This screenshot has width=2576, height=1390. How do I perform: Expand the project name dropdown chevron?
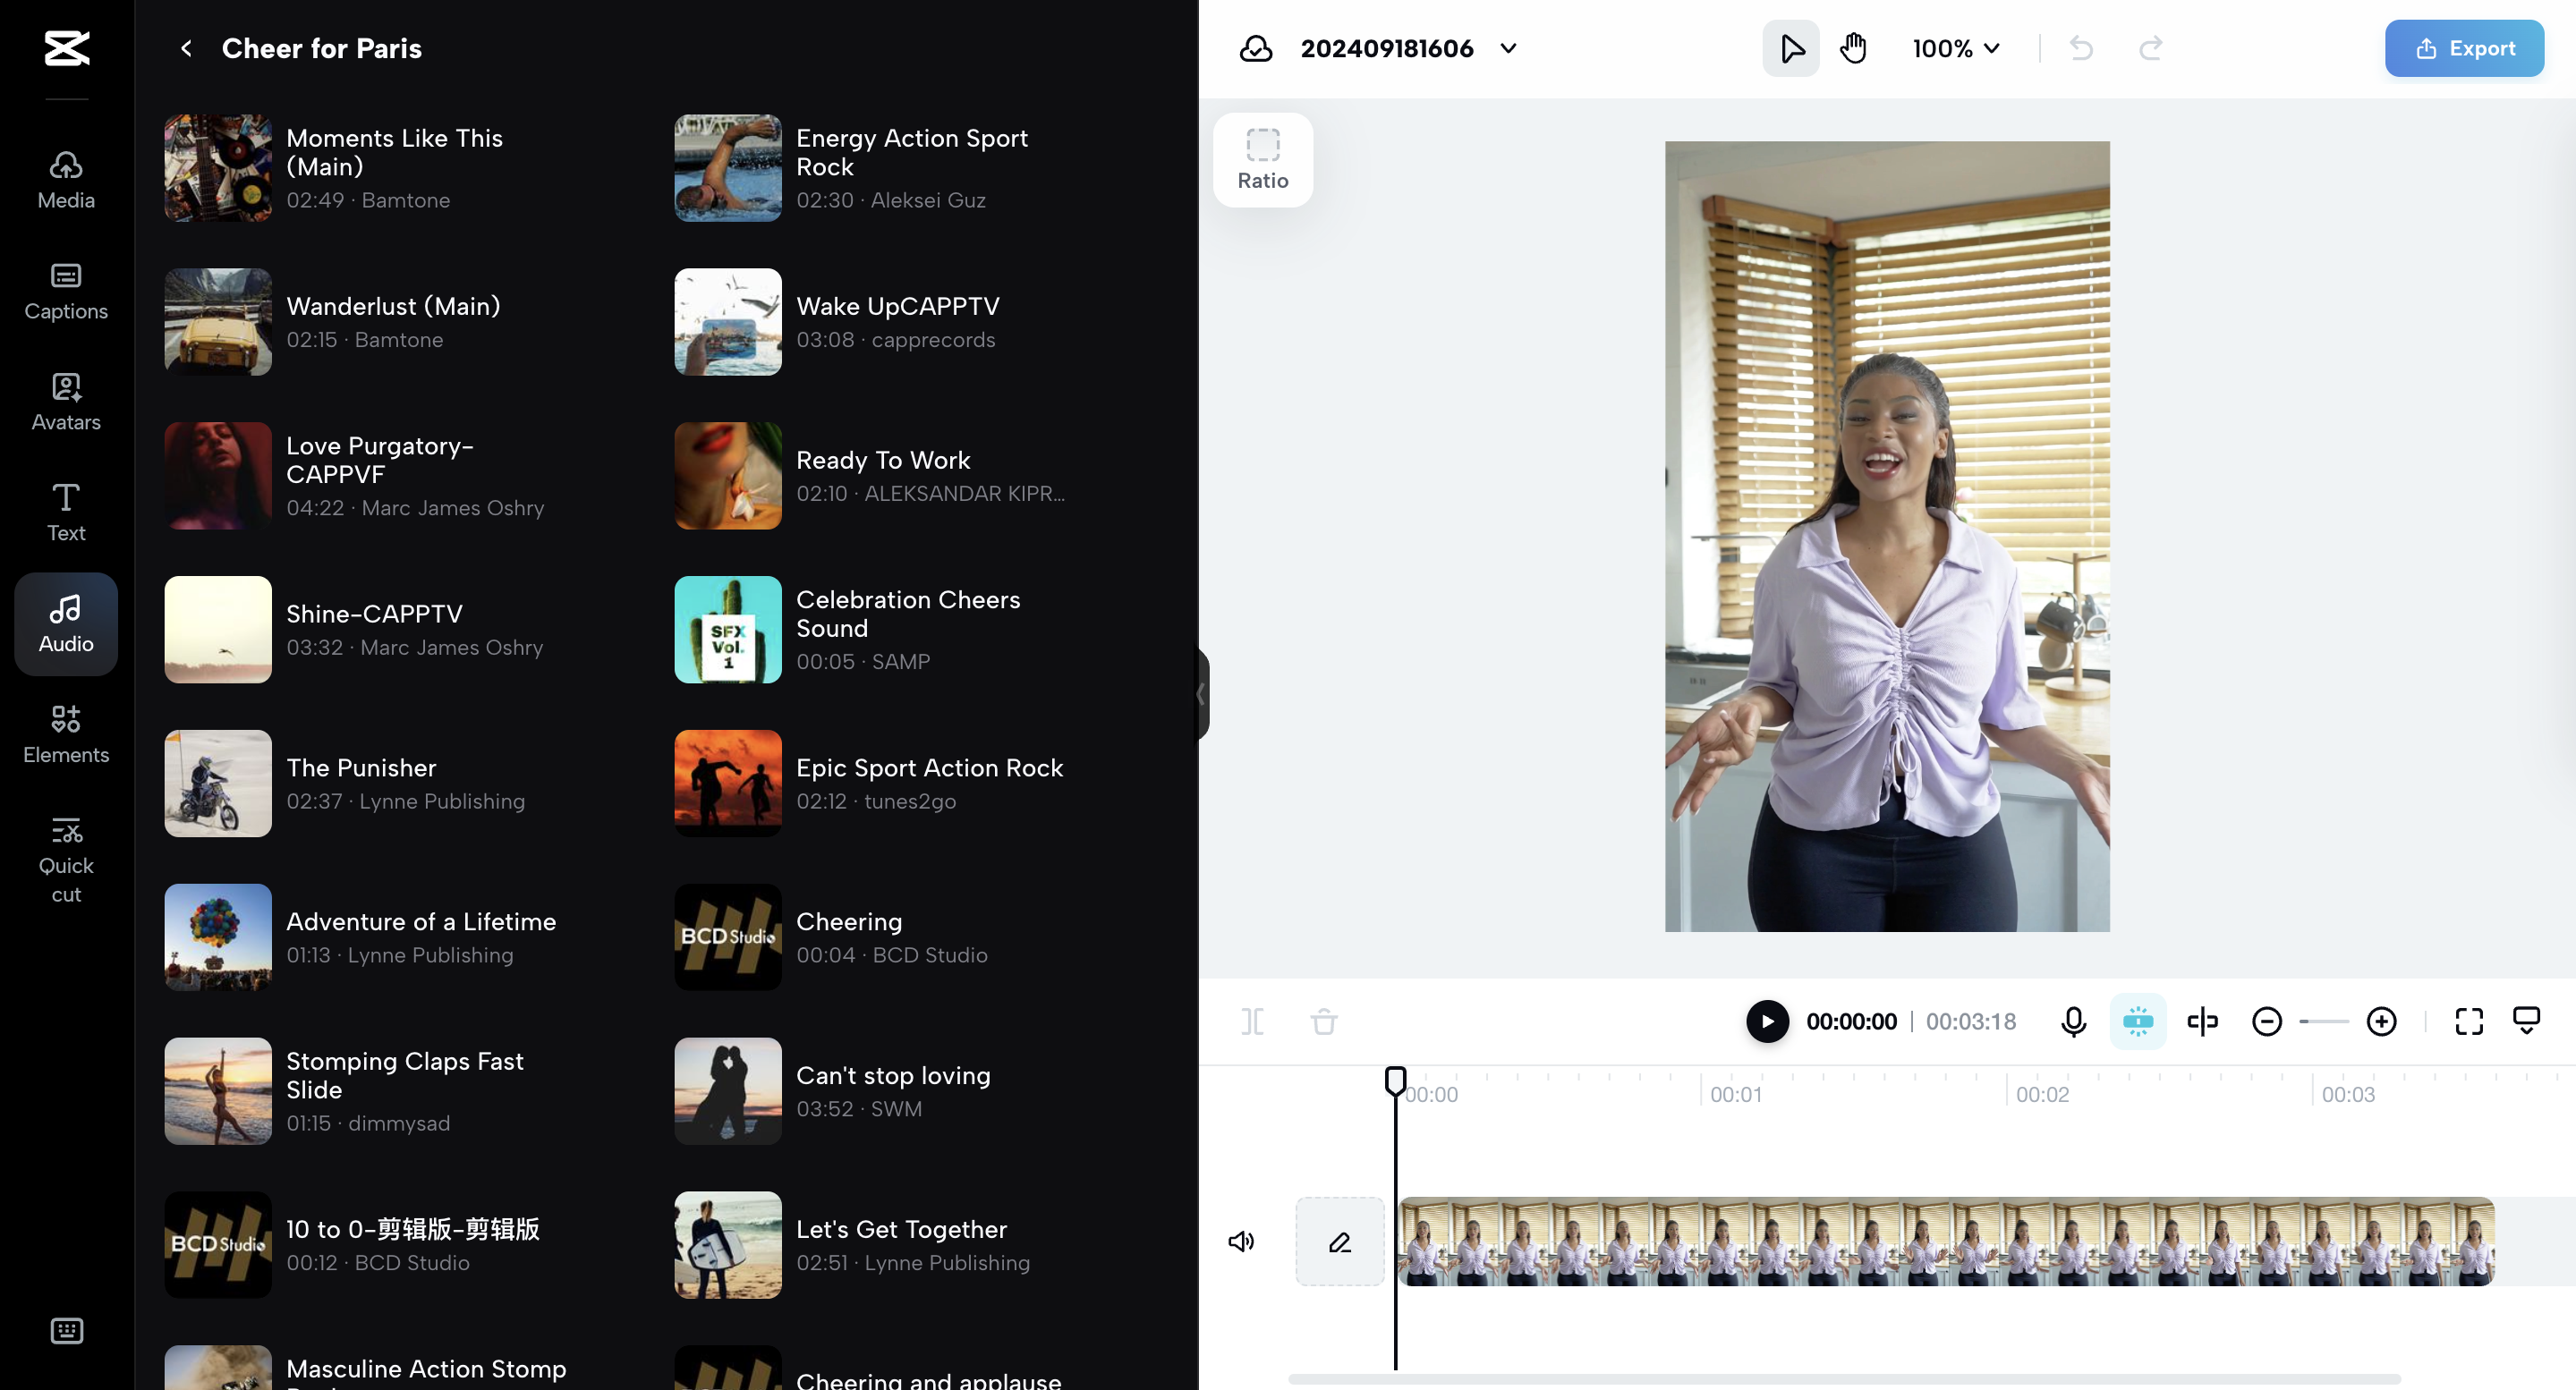[x=1508, y=48]
